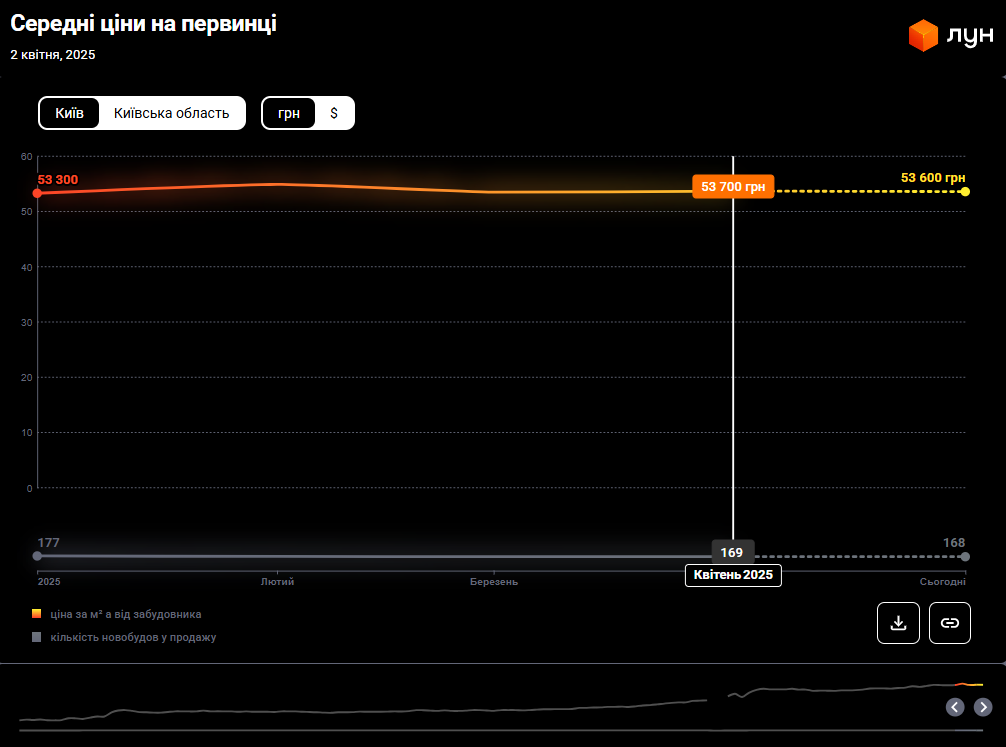Click the orange price legend swatch

(37, 614)
